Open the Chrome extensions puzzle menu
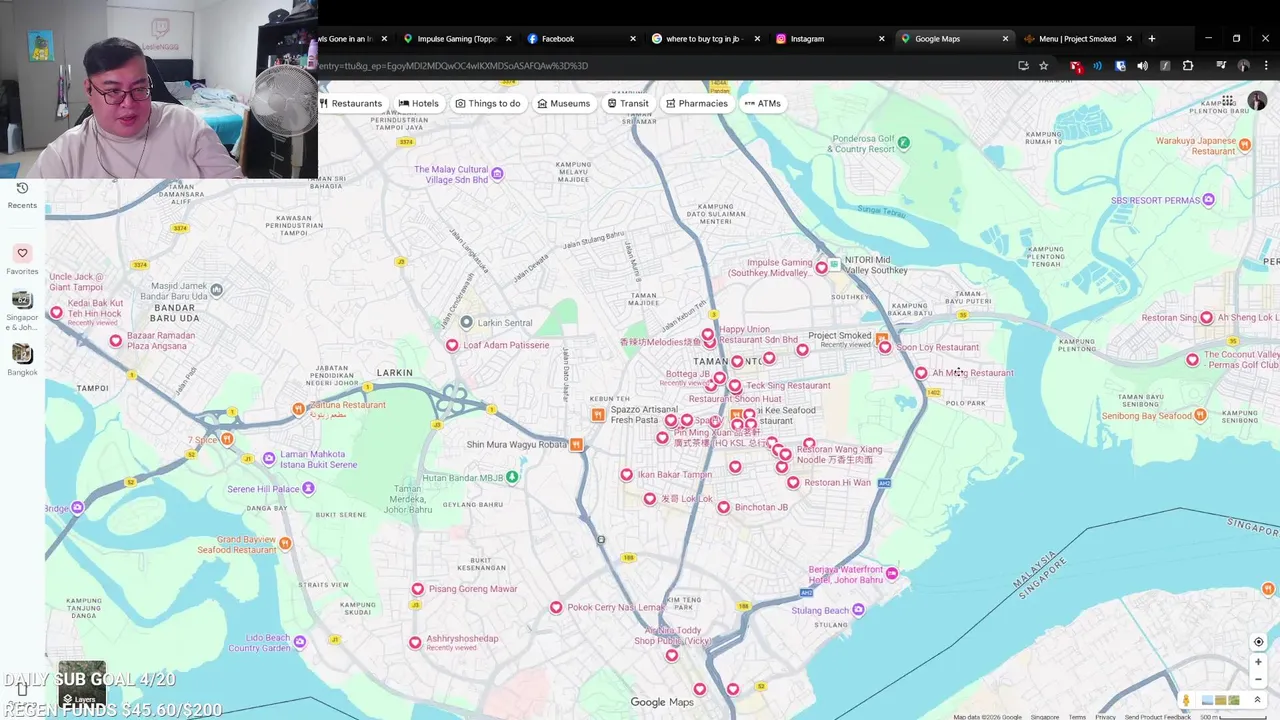 pyautogui.click(x=1188, y=66)
